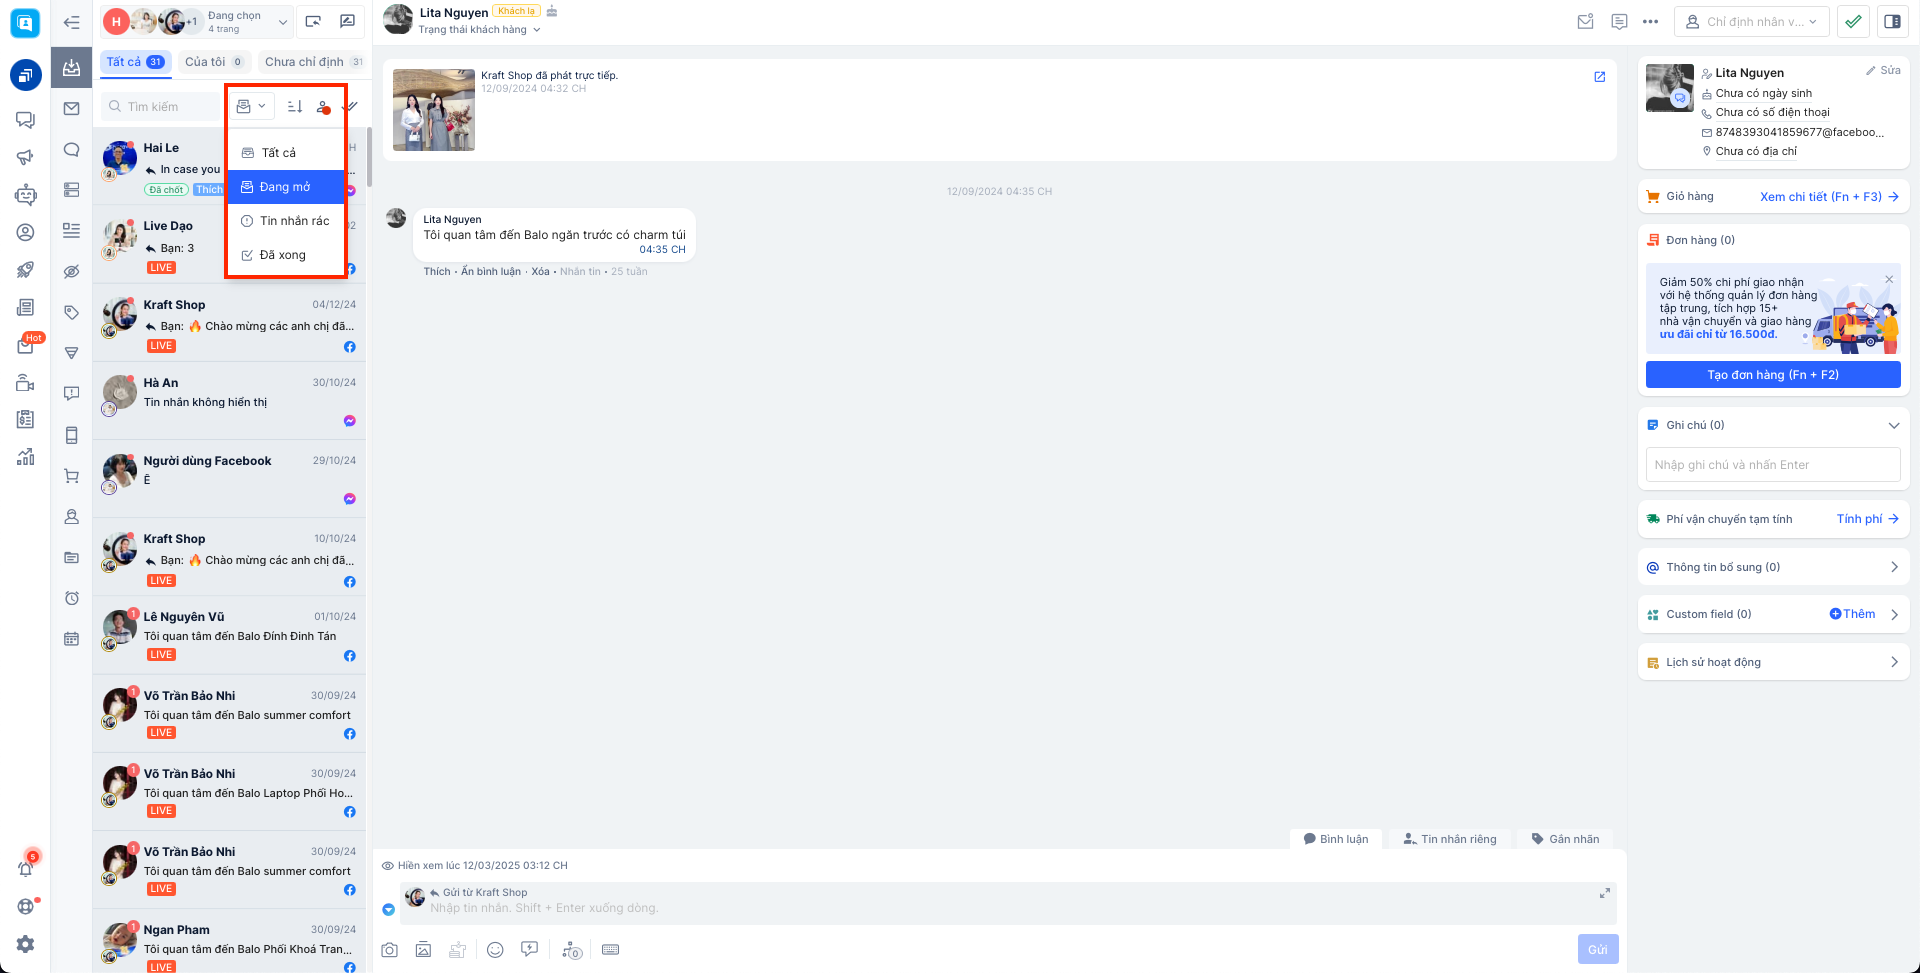The height and width of the screenshot is (973, 1920).
Task: Click the Thêm custom field link
Action: click(1852, 614)
